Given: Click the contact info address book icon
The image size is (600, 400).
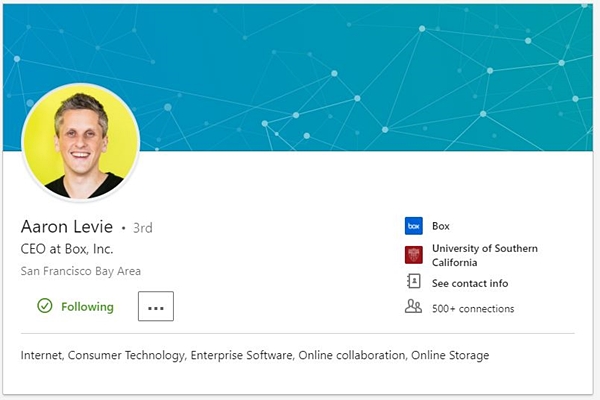Looking at the screenshot, I should [414, 281].
